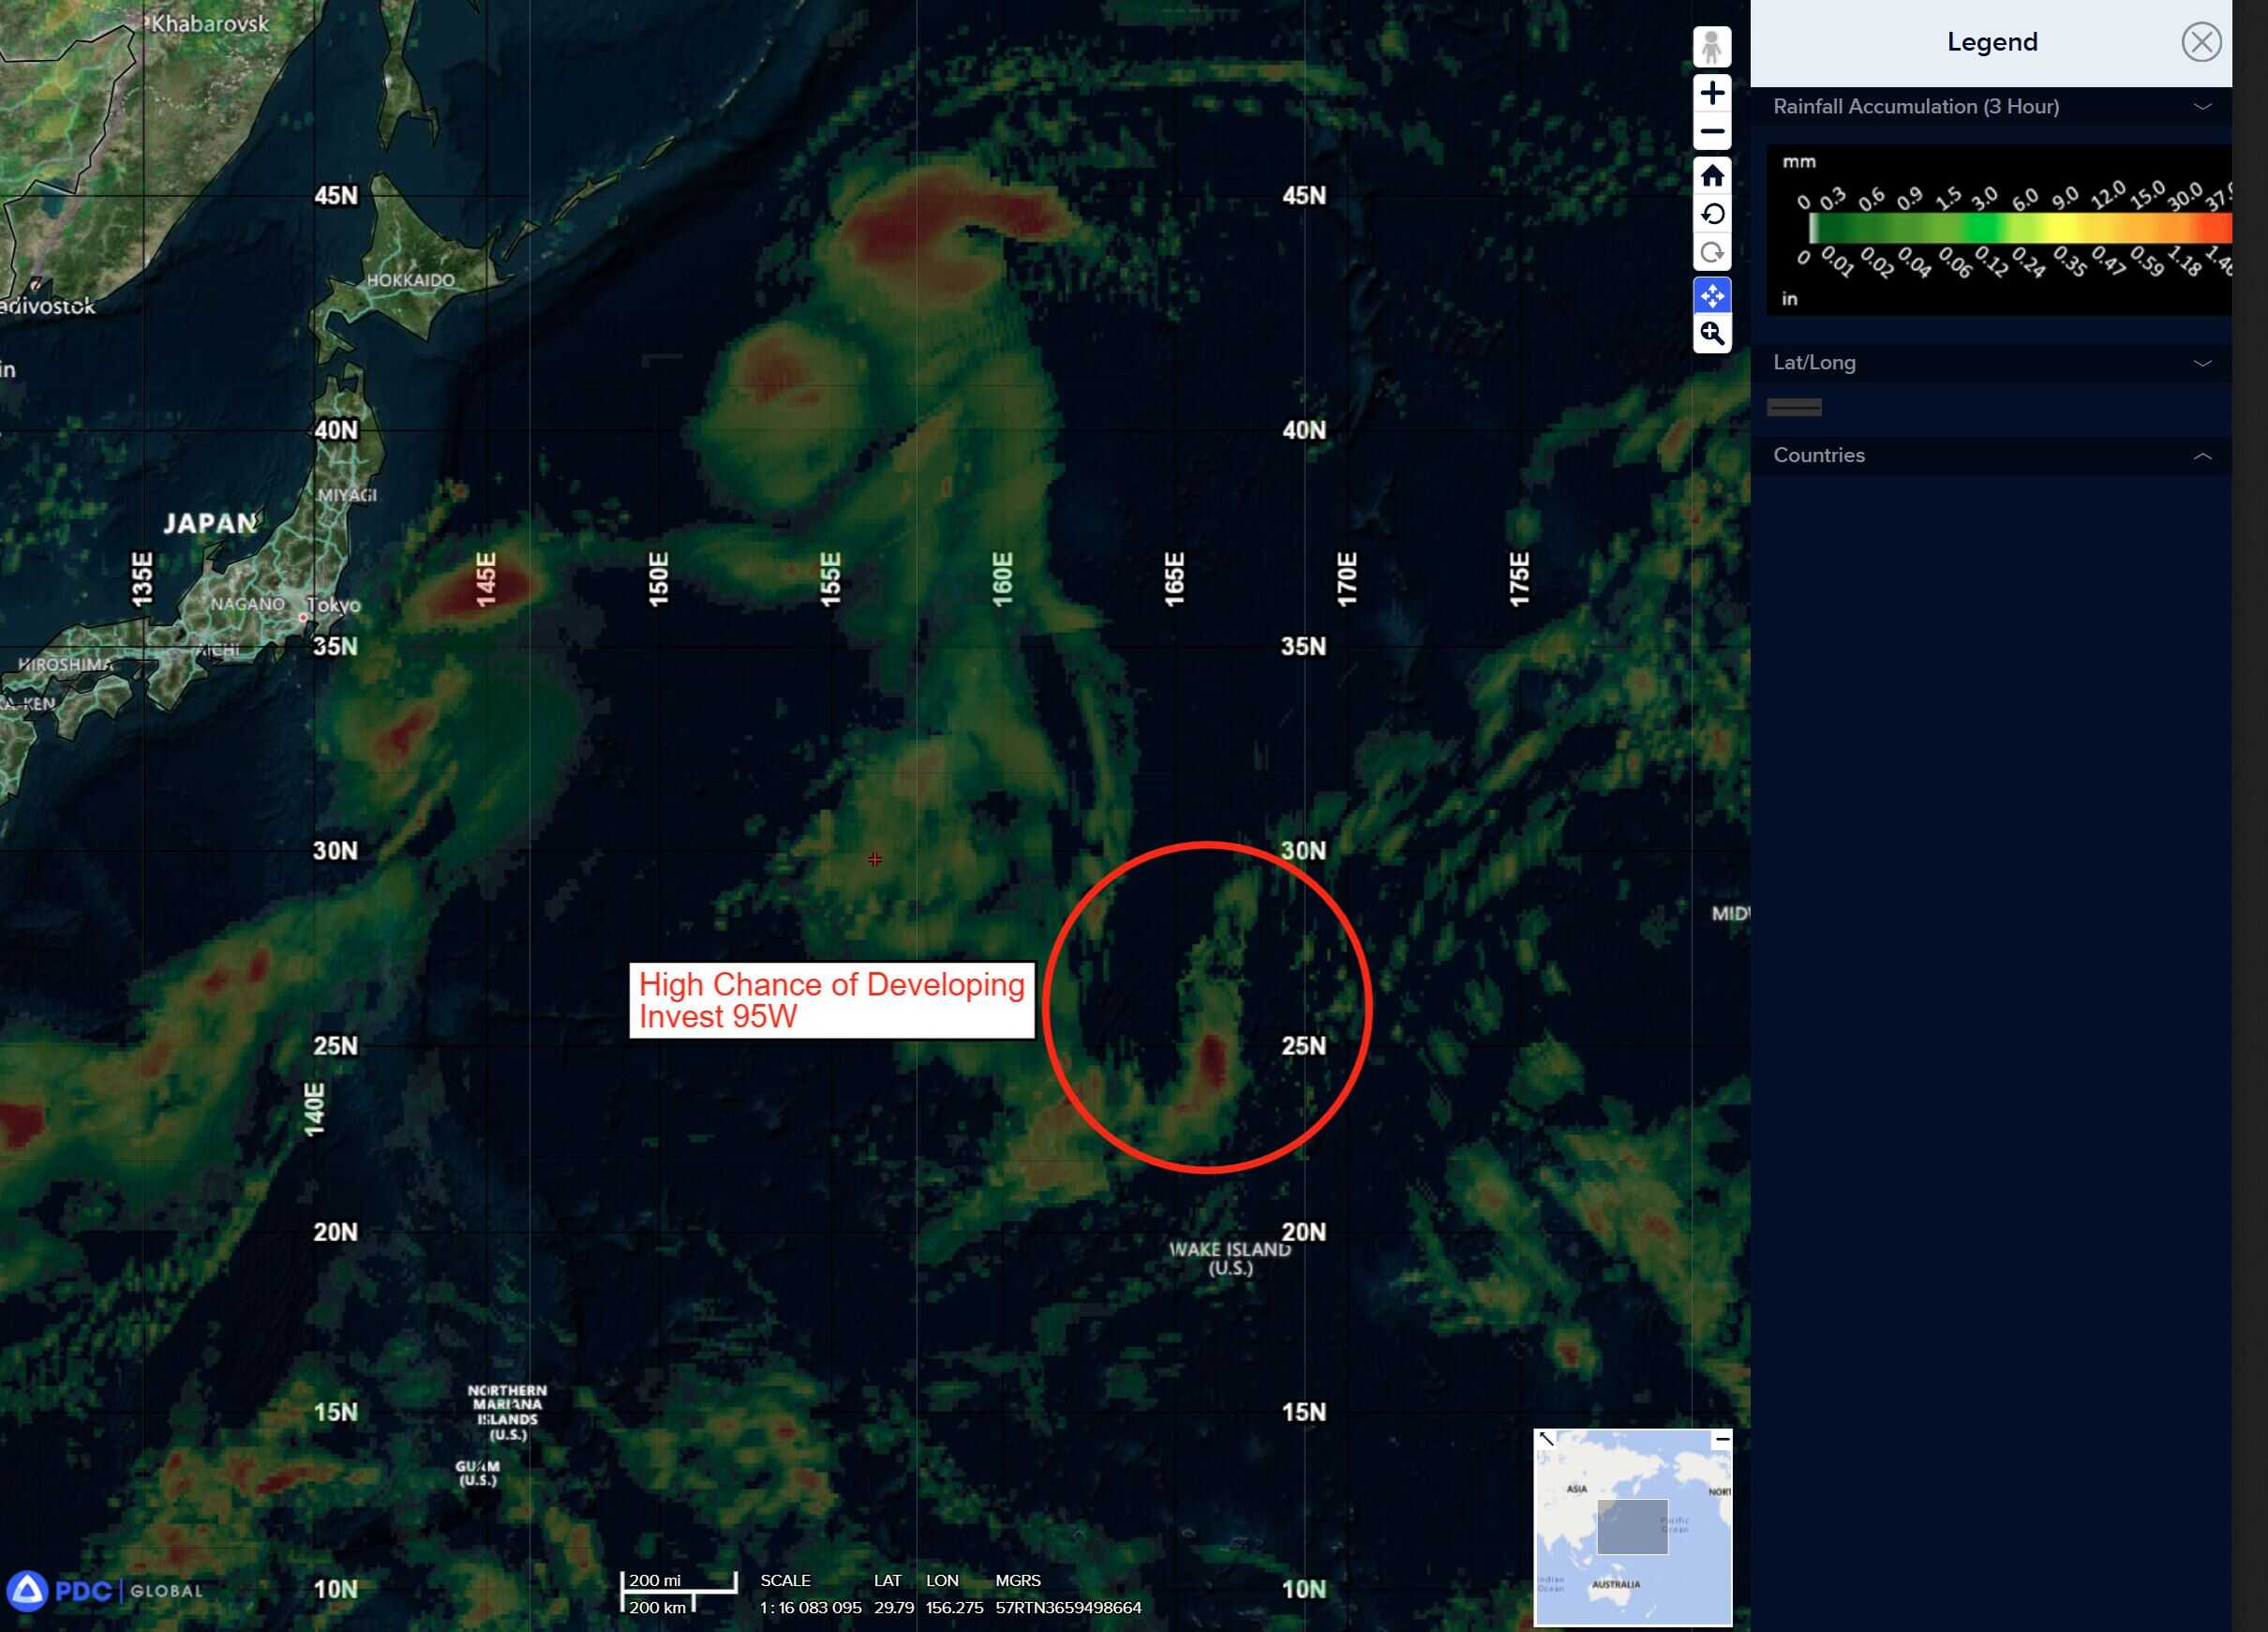Click the JAPAN country label

(210, 523)
